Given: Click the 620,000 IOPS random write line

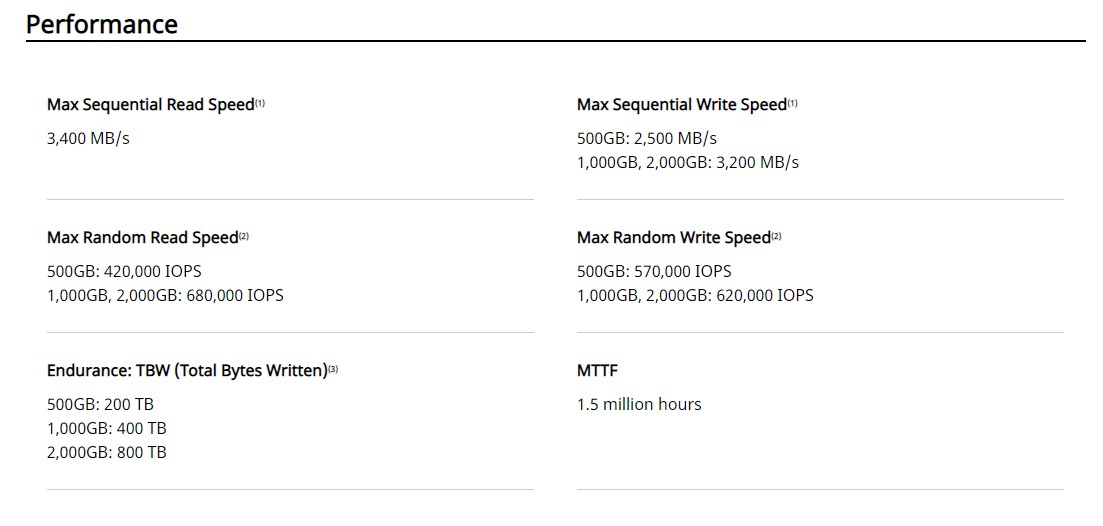Looking at the screenshot, I should tap(695, 295).
